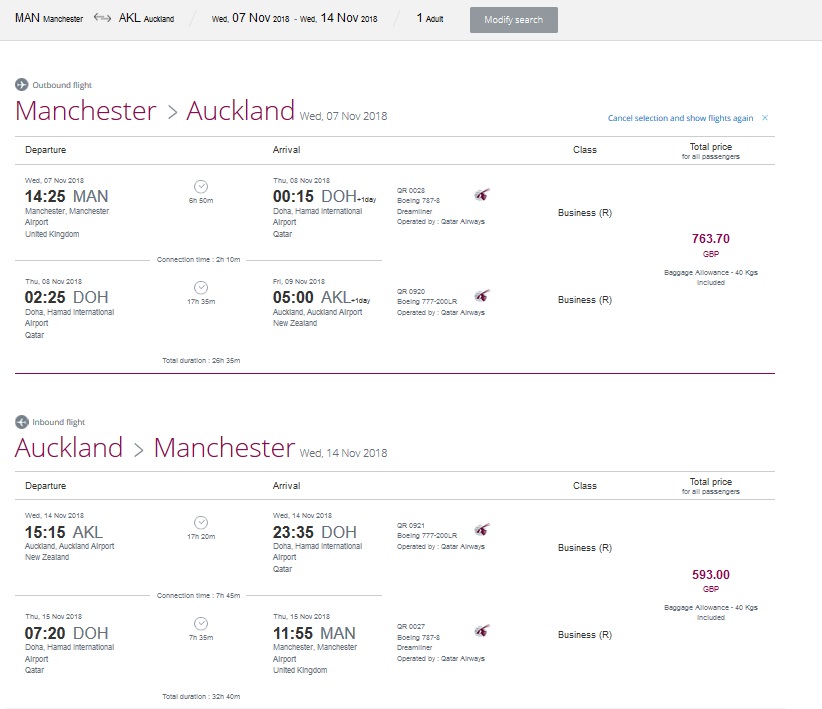The image size is (822, 709).
Task: Click the 07 Nov 2018 - 14 Nov 2018 dates in header
Action: (294, 19)
